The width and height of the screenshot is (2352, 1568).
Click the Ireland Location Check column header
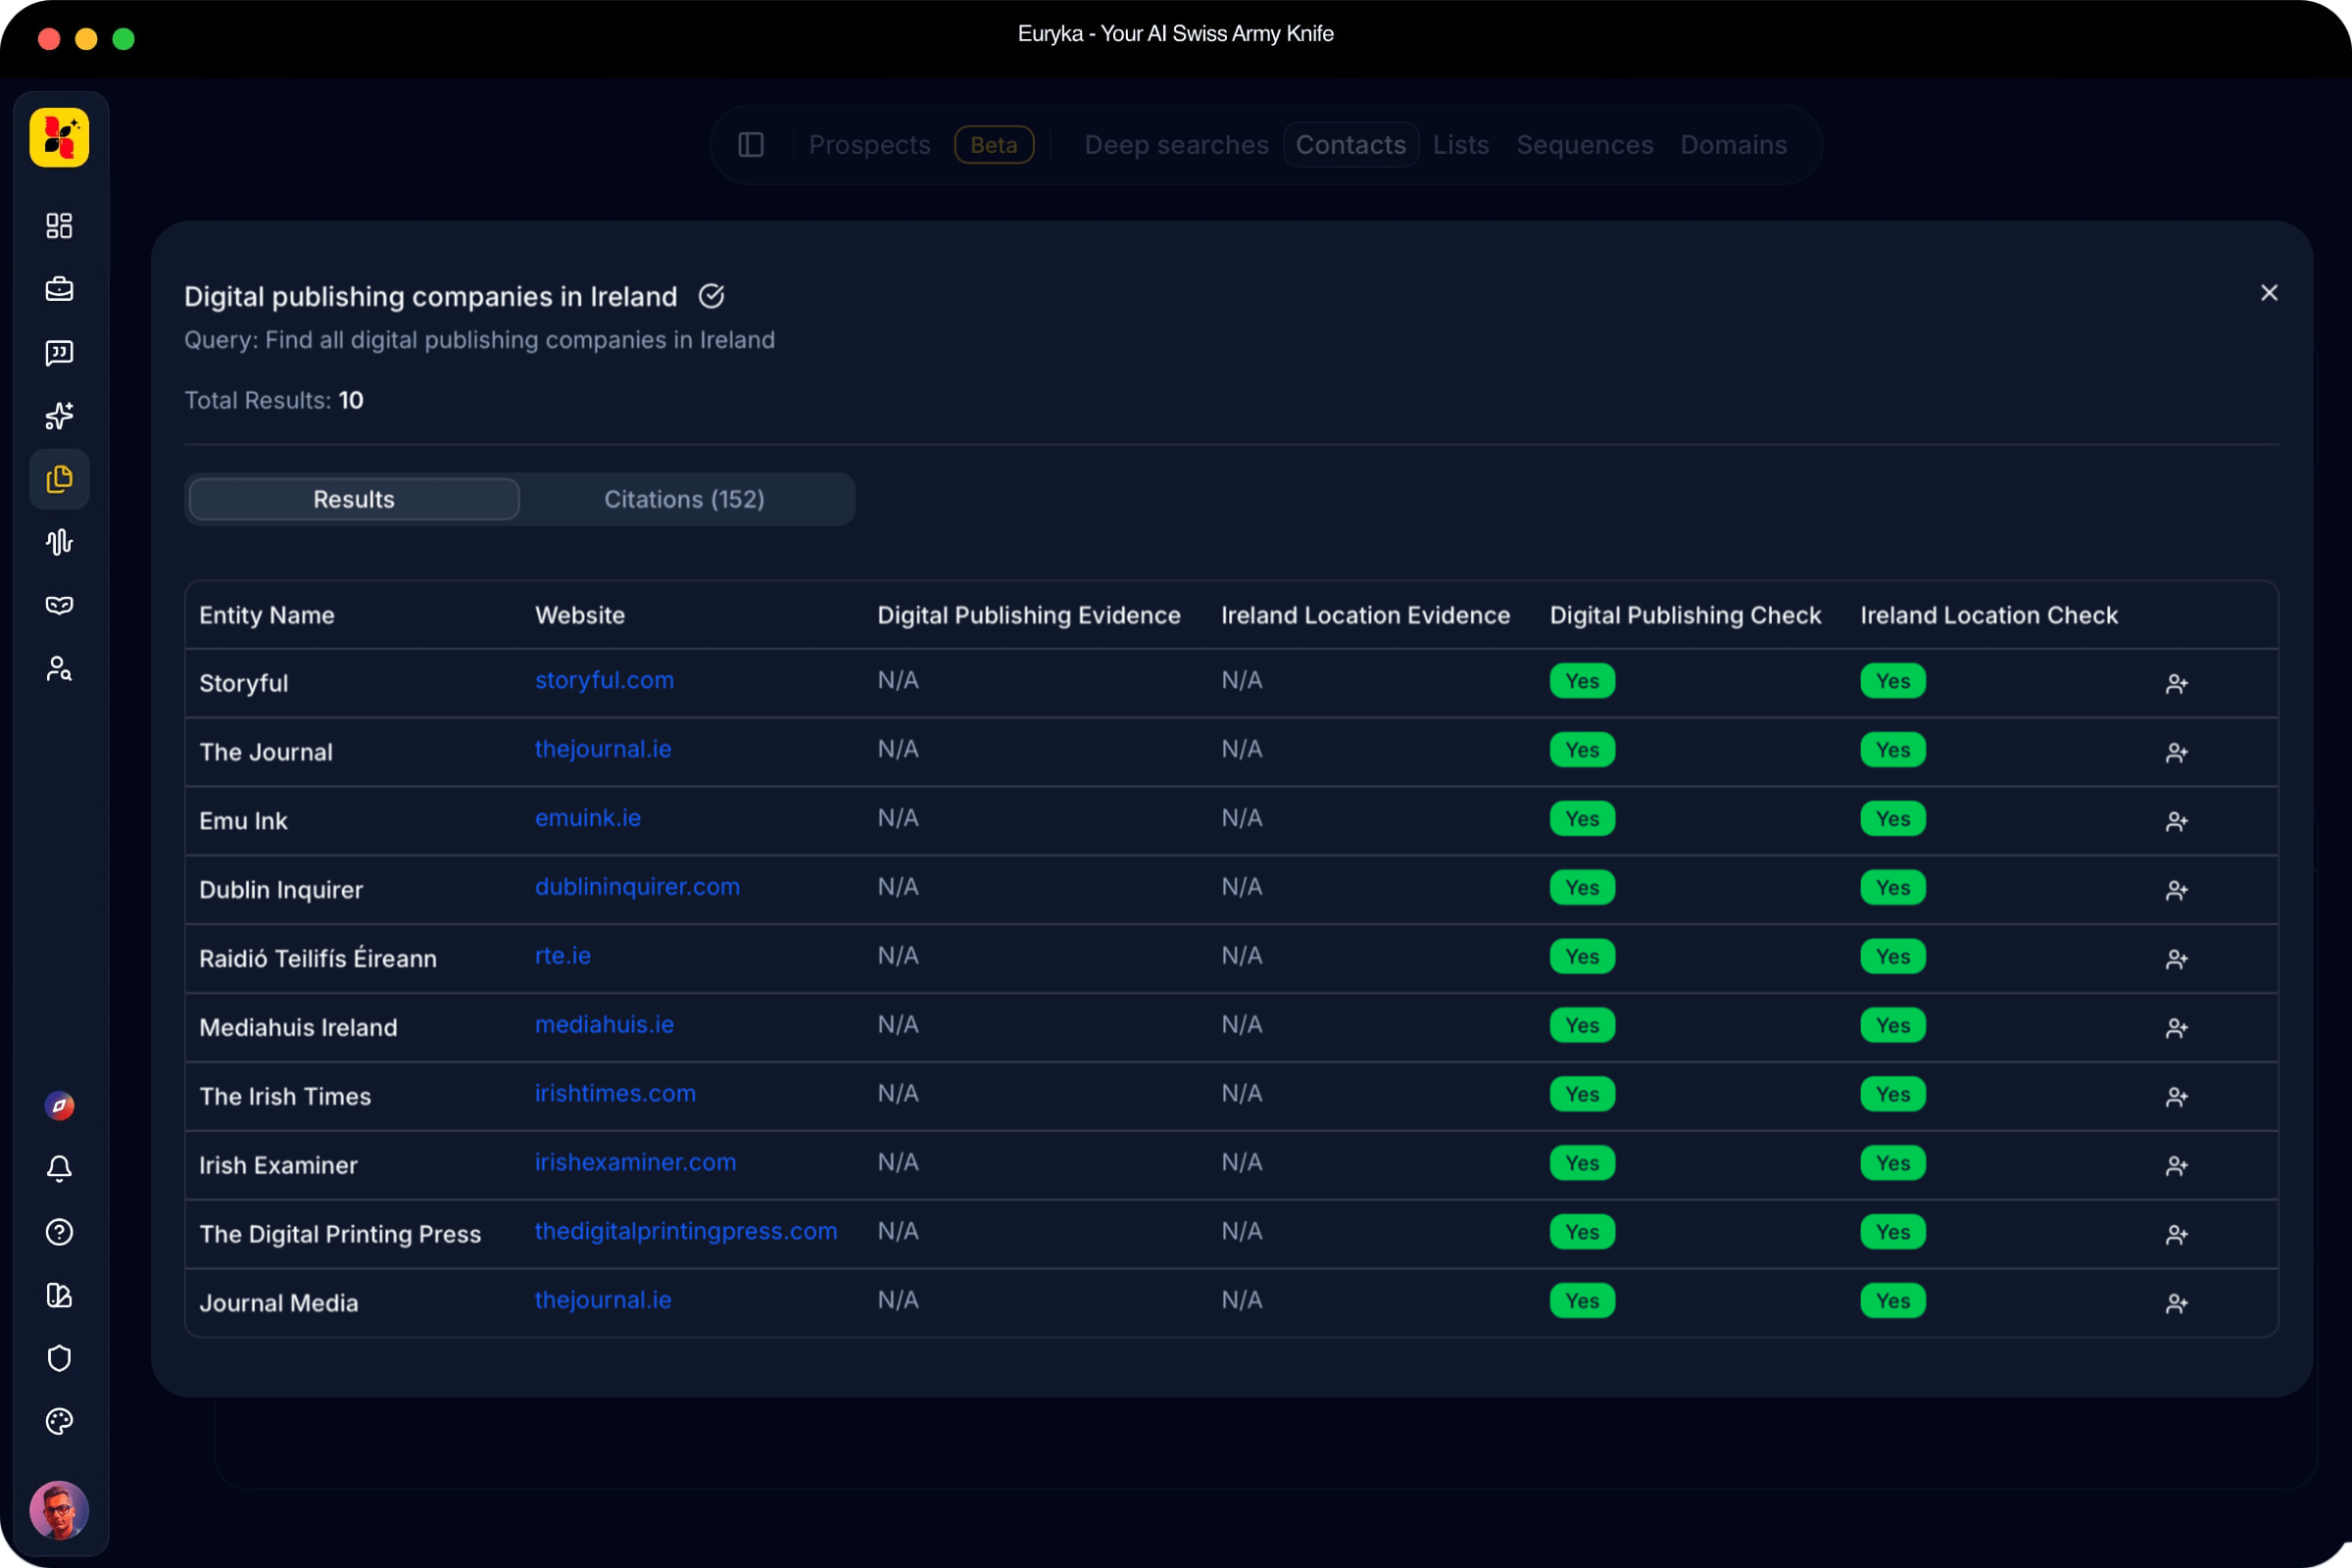pos(1989,615)
